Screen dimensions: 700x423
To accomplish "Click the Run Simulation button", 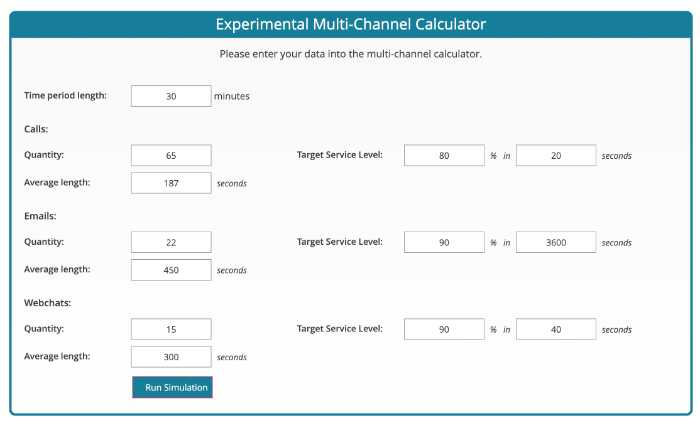I will tap(172, 387).
